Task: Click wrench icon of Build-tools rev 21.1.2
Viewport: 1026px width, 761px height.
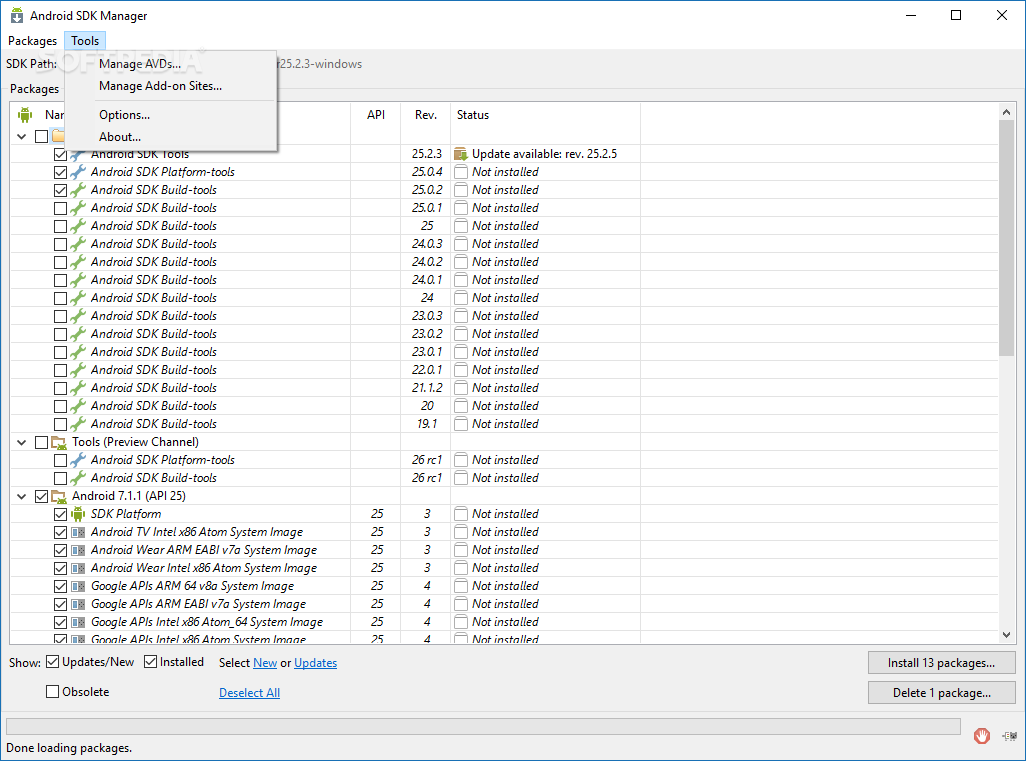Action: pos(78,388)
